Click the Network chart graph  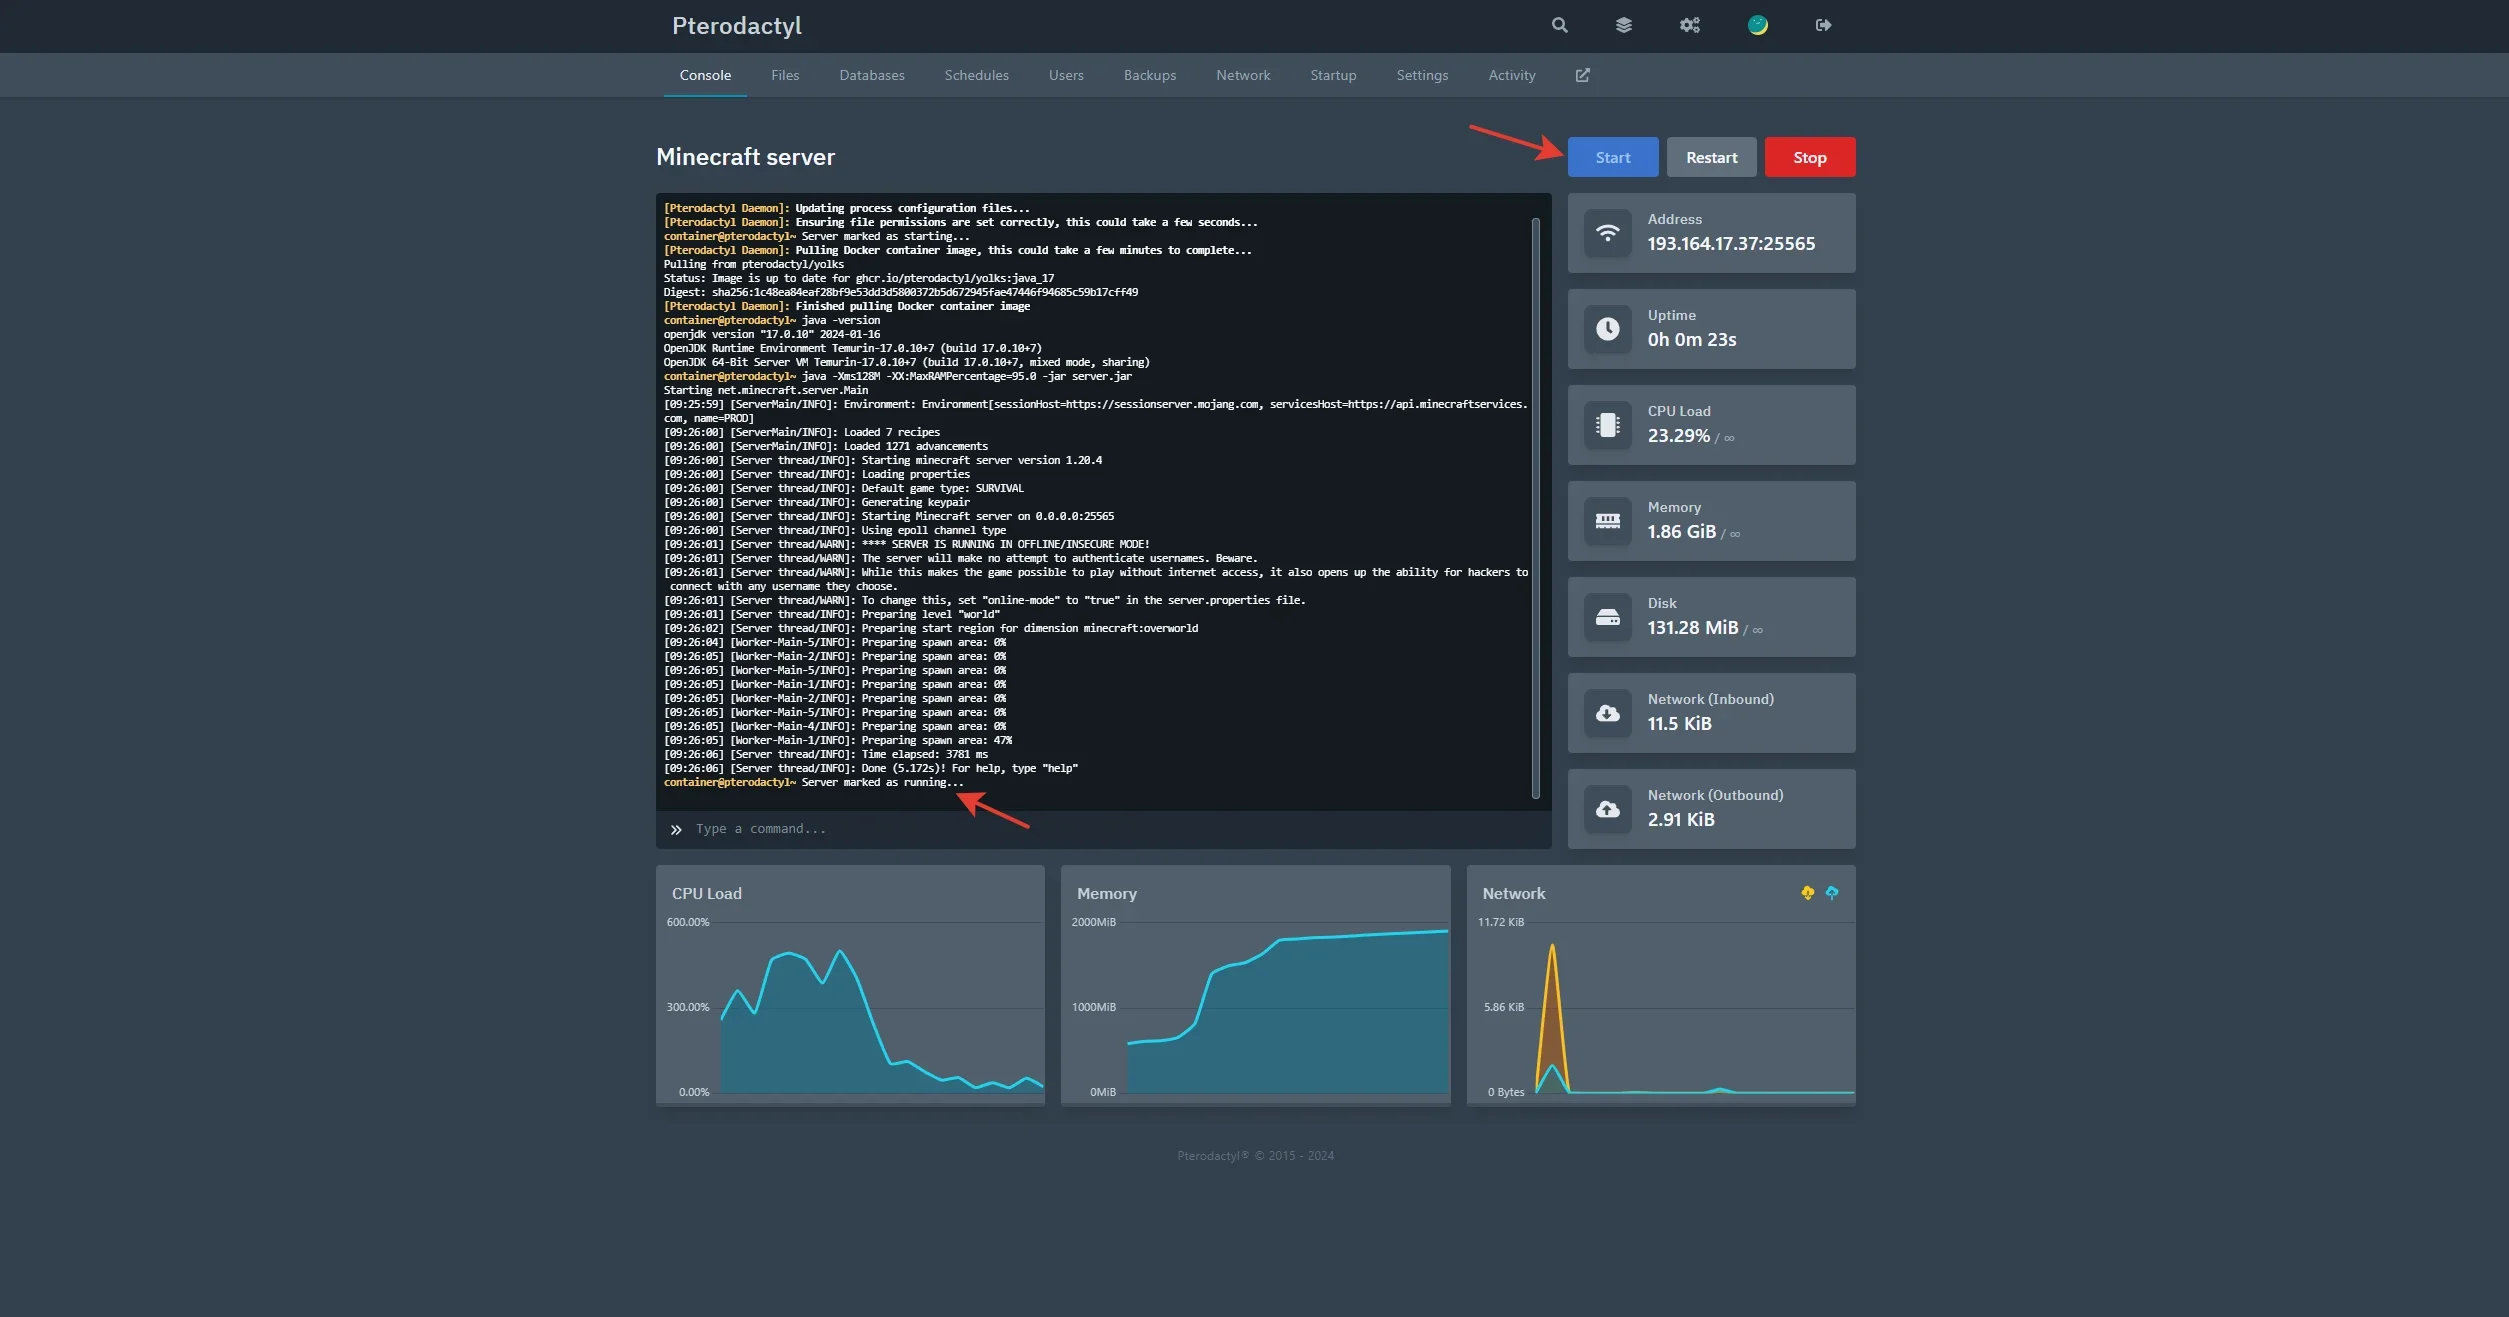coord(1661,1006)
